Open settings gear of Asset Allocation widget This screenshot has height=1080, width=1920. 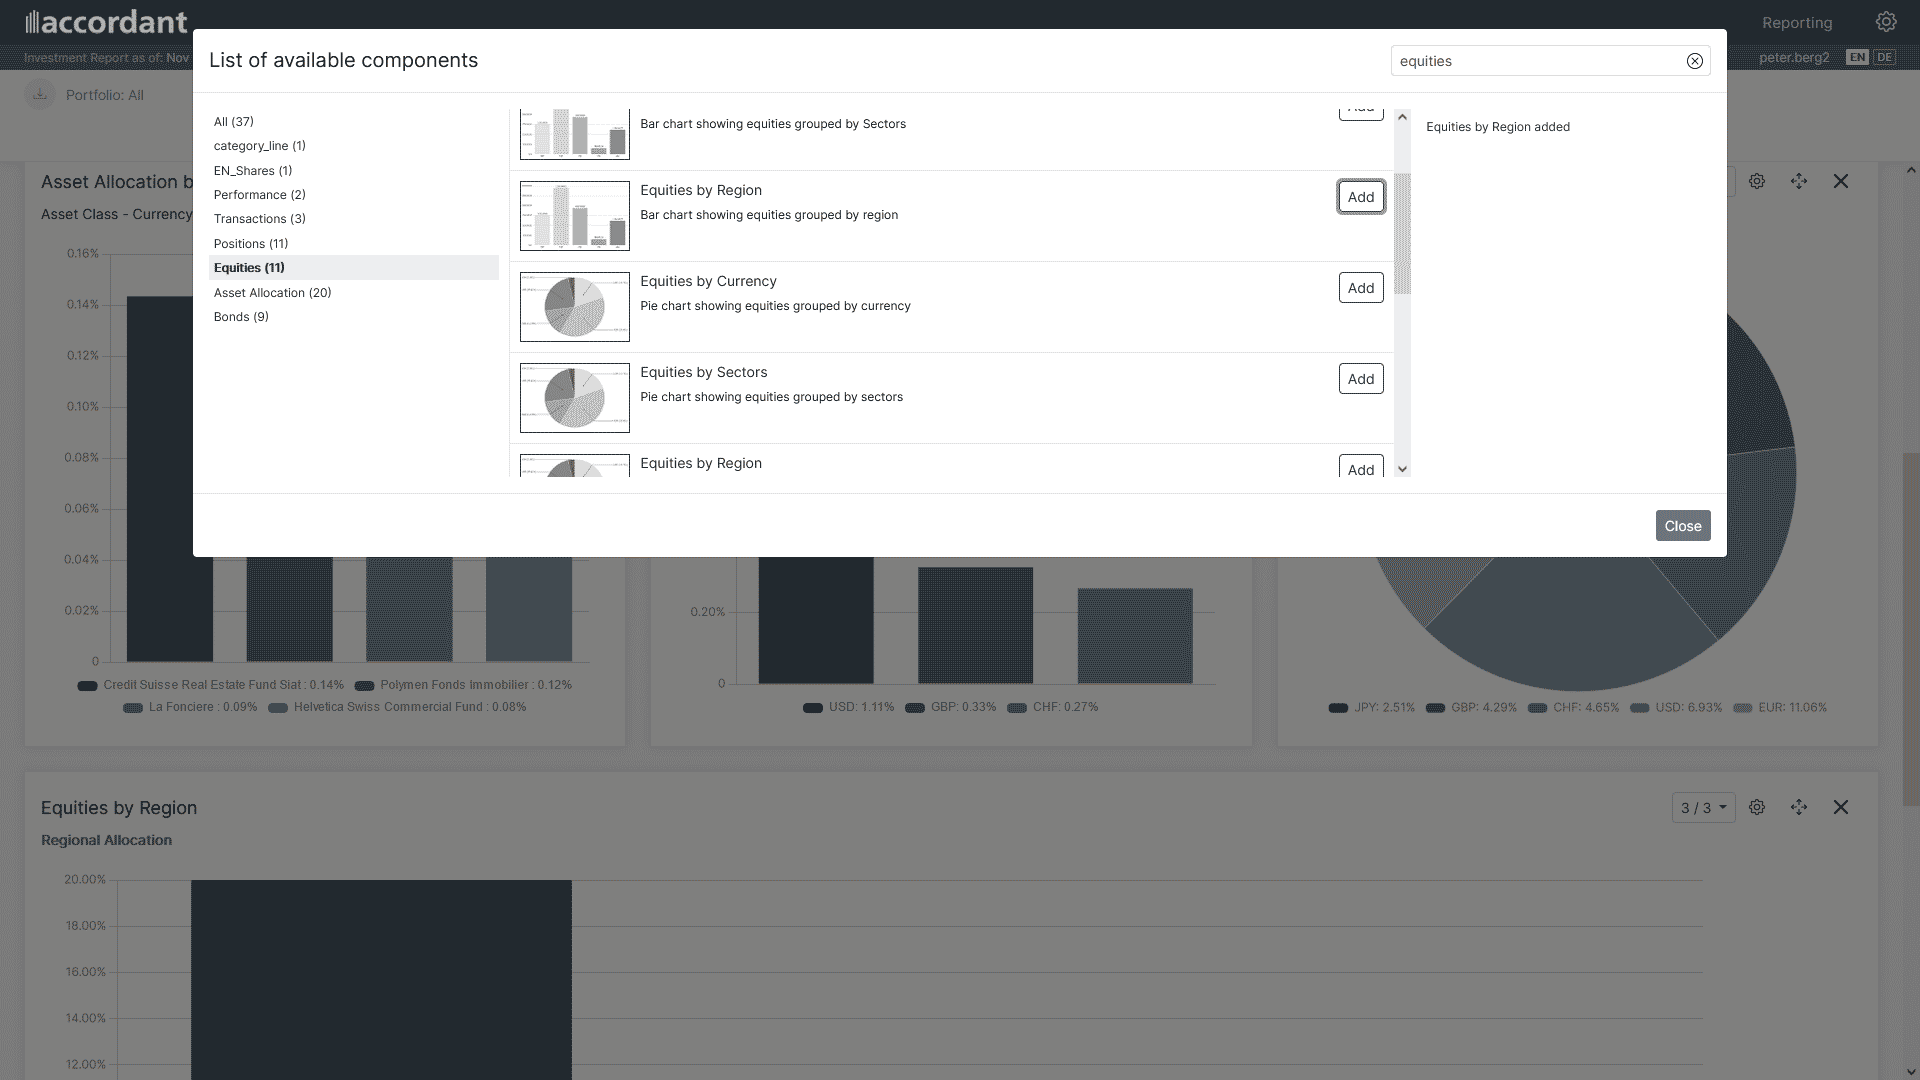(1757, 181)
